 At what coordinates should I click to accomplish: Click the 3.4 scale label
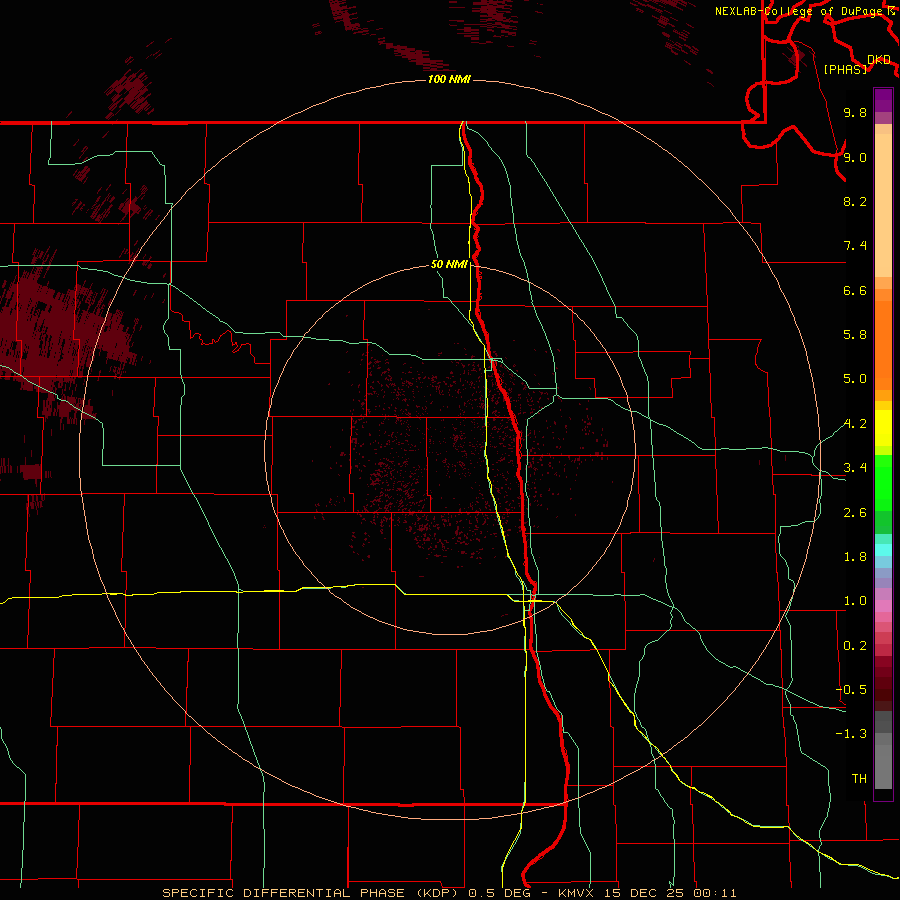855,468
